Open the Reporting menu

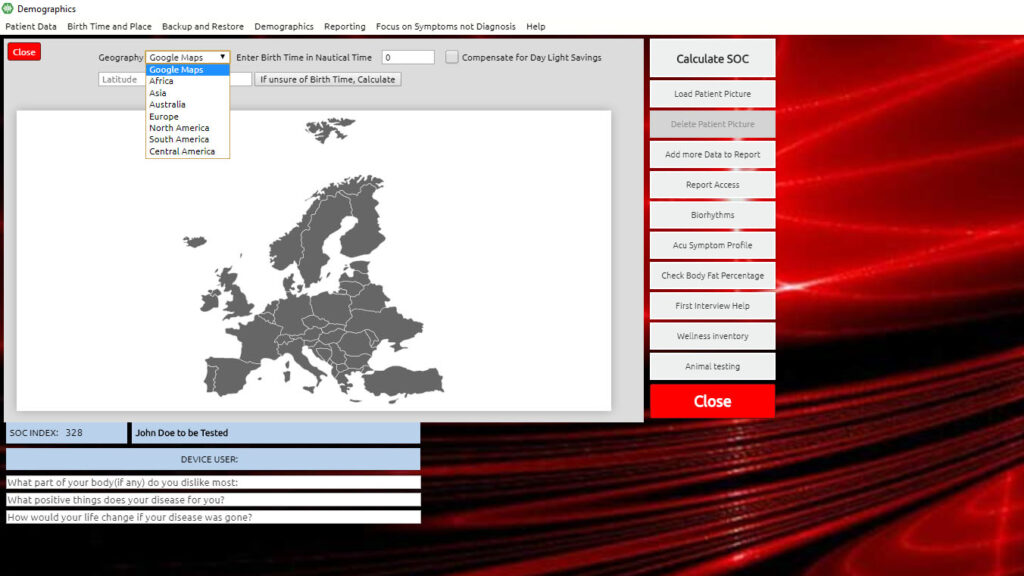pyautogui.click(x=344, y=27)
